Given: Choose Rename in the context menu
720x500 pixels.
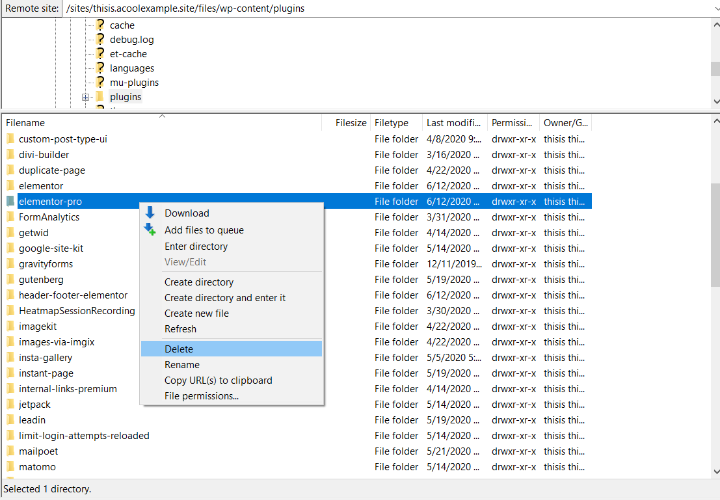Looking at the screenshot, I should click(182, 365).
